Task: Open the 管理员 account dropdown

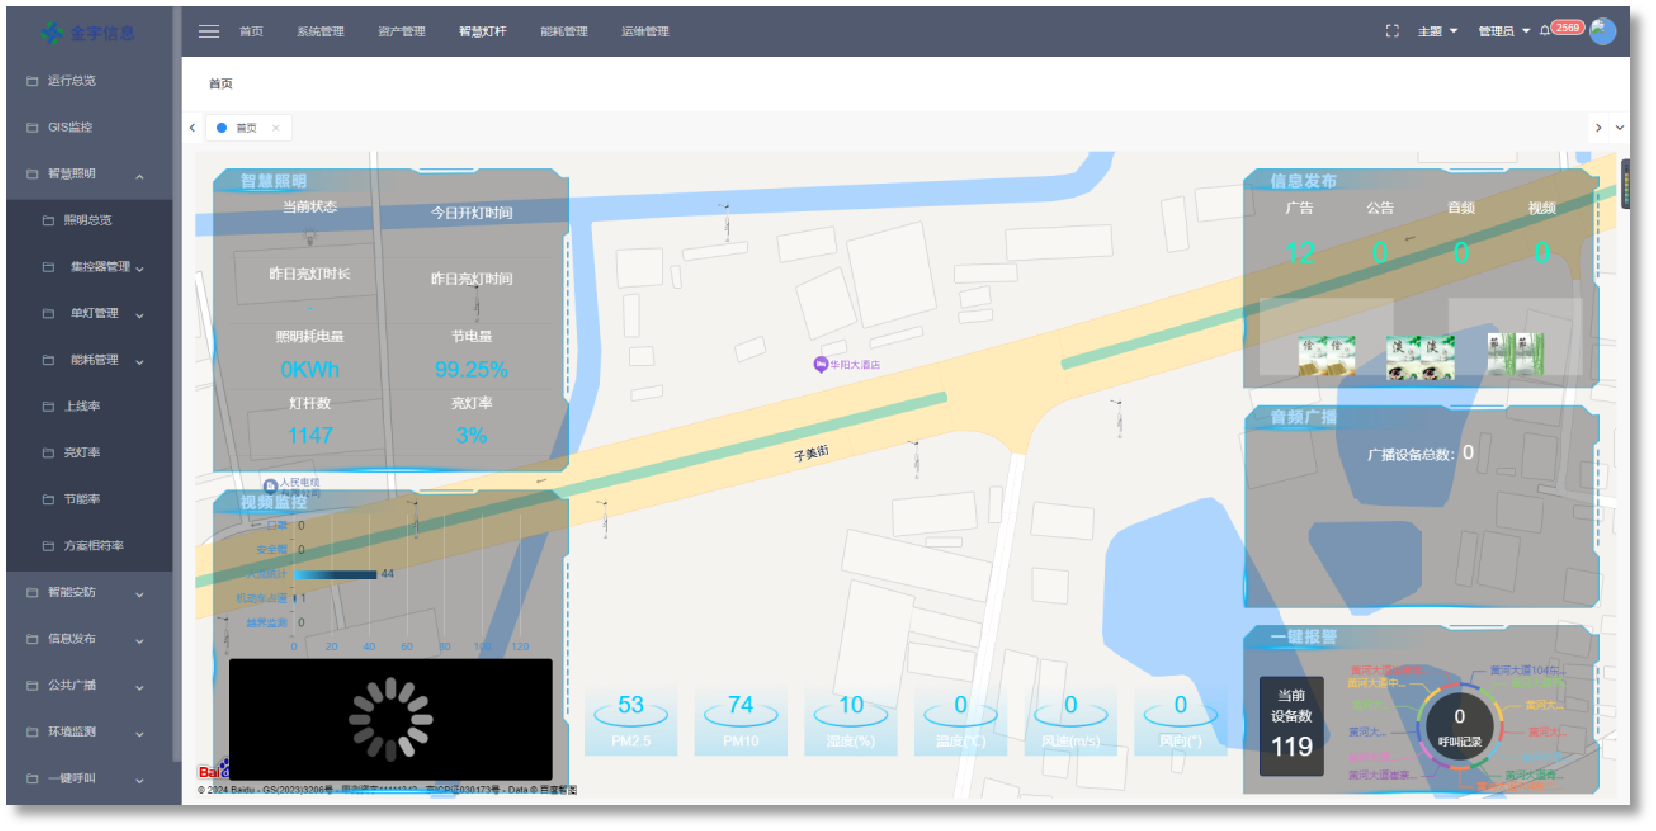Action: click(1504, 31)
